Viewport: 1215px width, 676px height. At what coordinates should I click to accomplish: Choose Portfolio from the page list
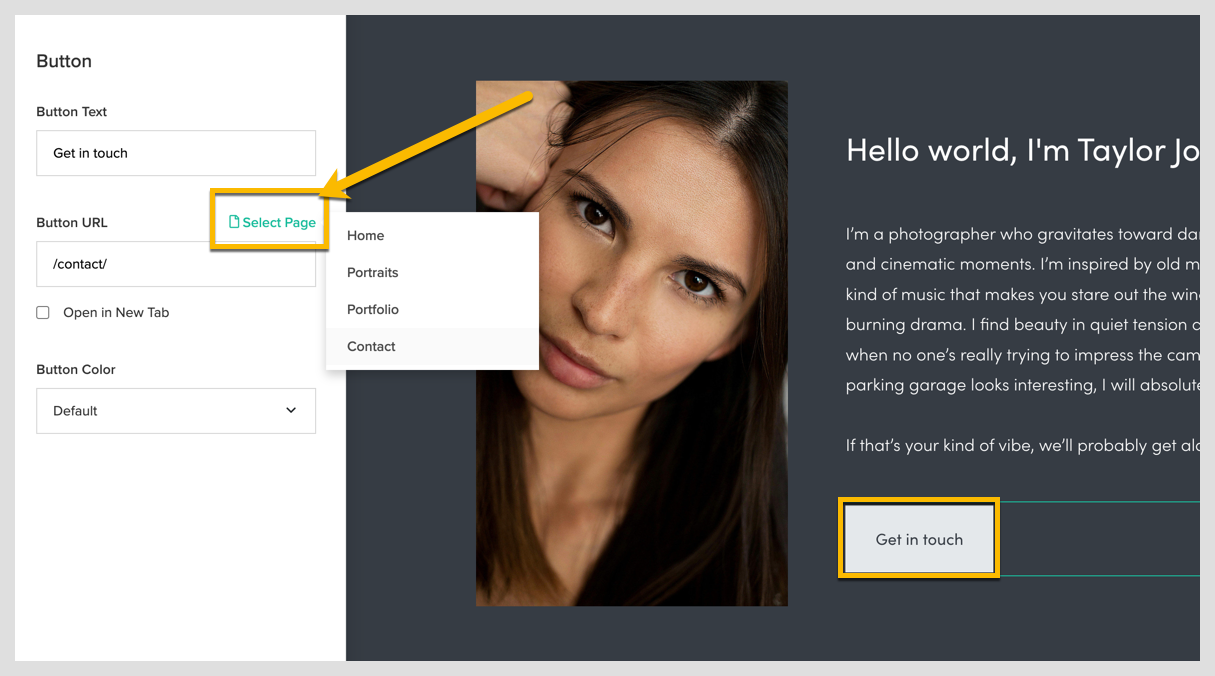click(432, 310)
